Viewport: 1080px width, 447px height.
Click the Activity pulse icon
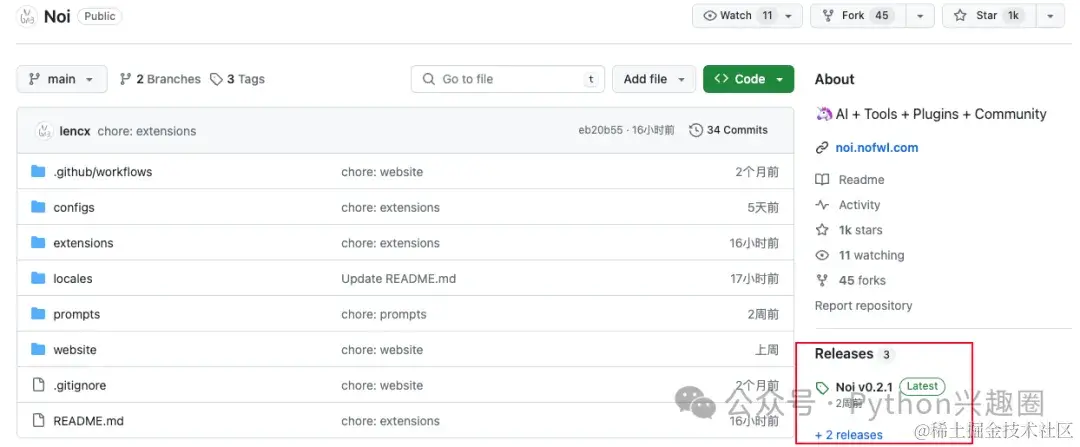822,205
